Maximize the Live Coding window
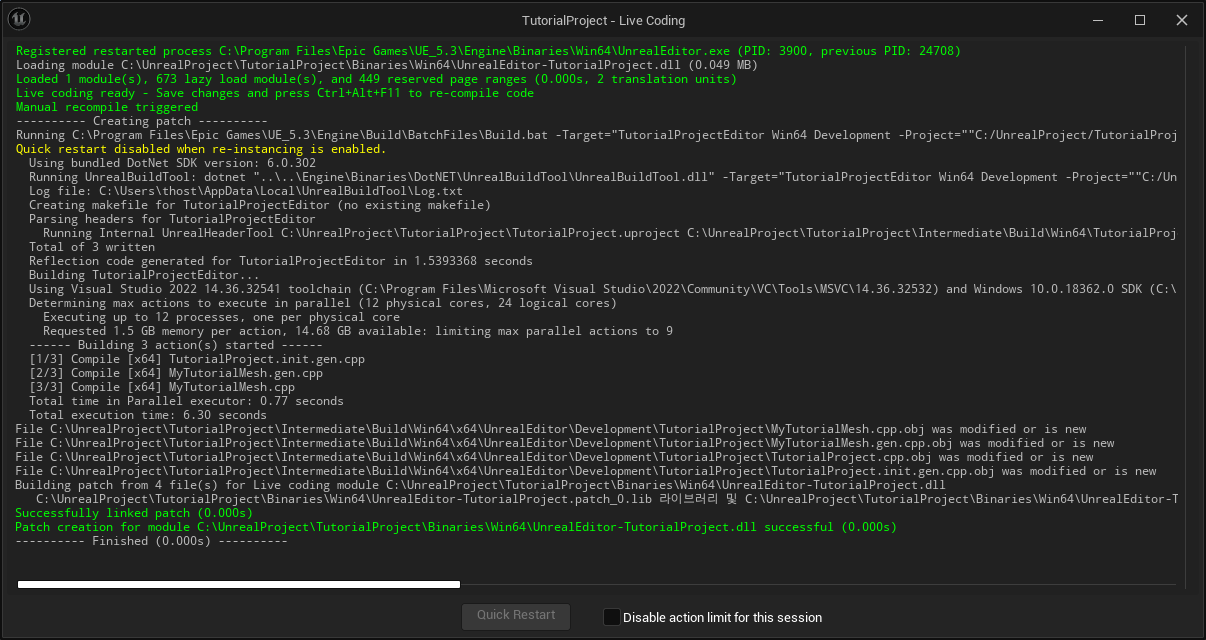1206x640 pixels. (x=1140, y=20)
